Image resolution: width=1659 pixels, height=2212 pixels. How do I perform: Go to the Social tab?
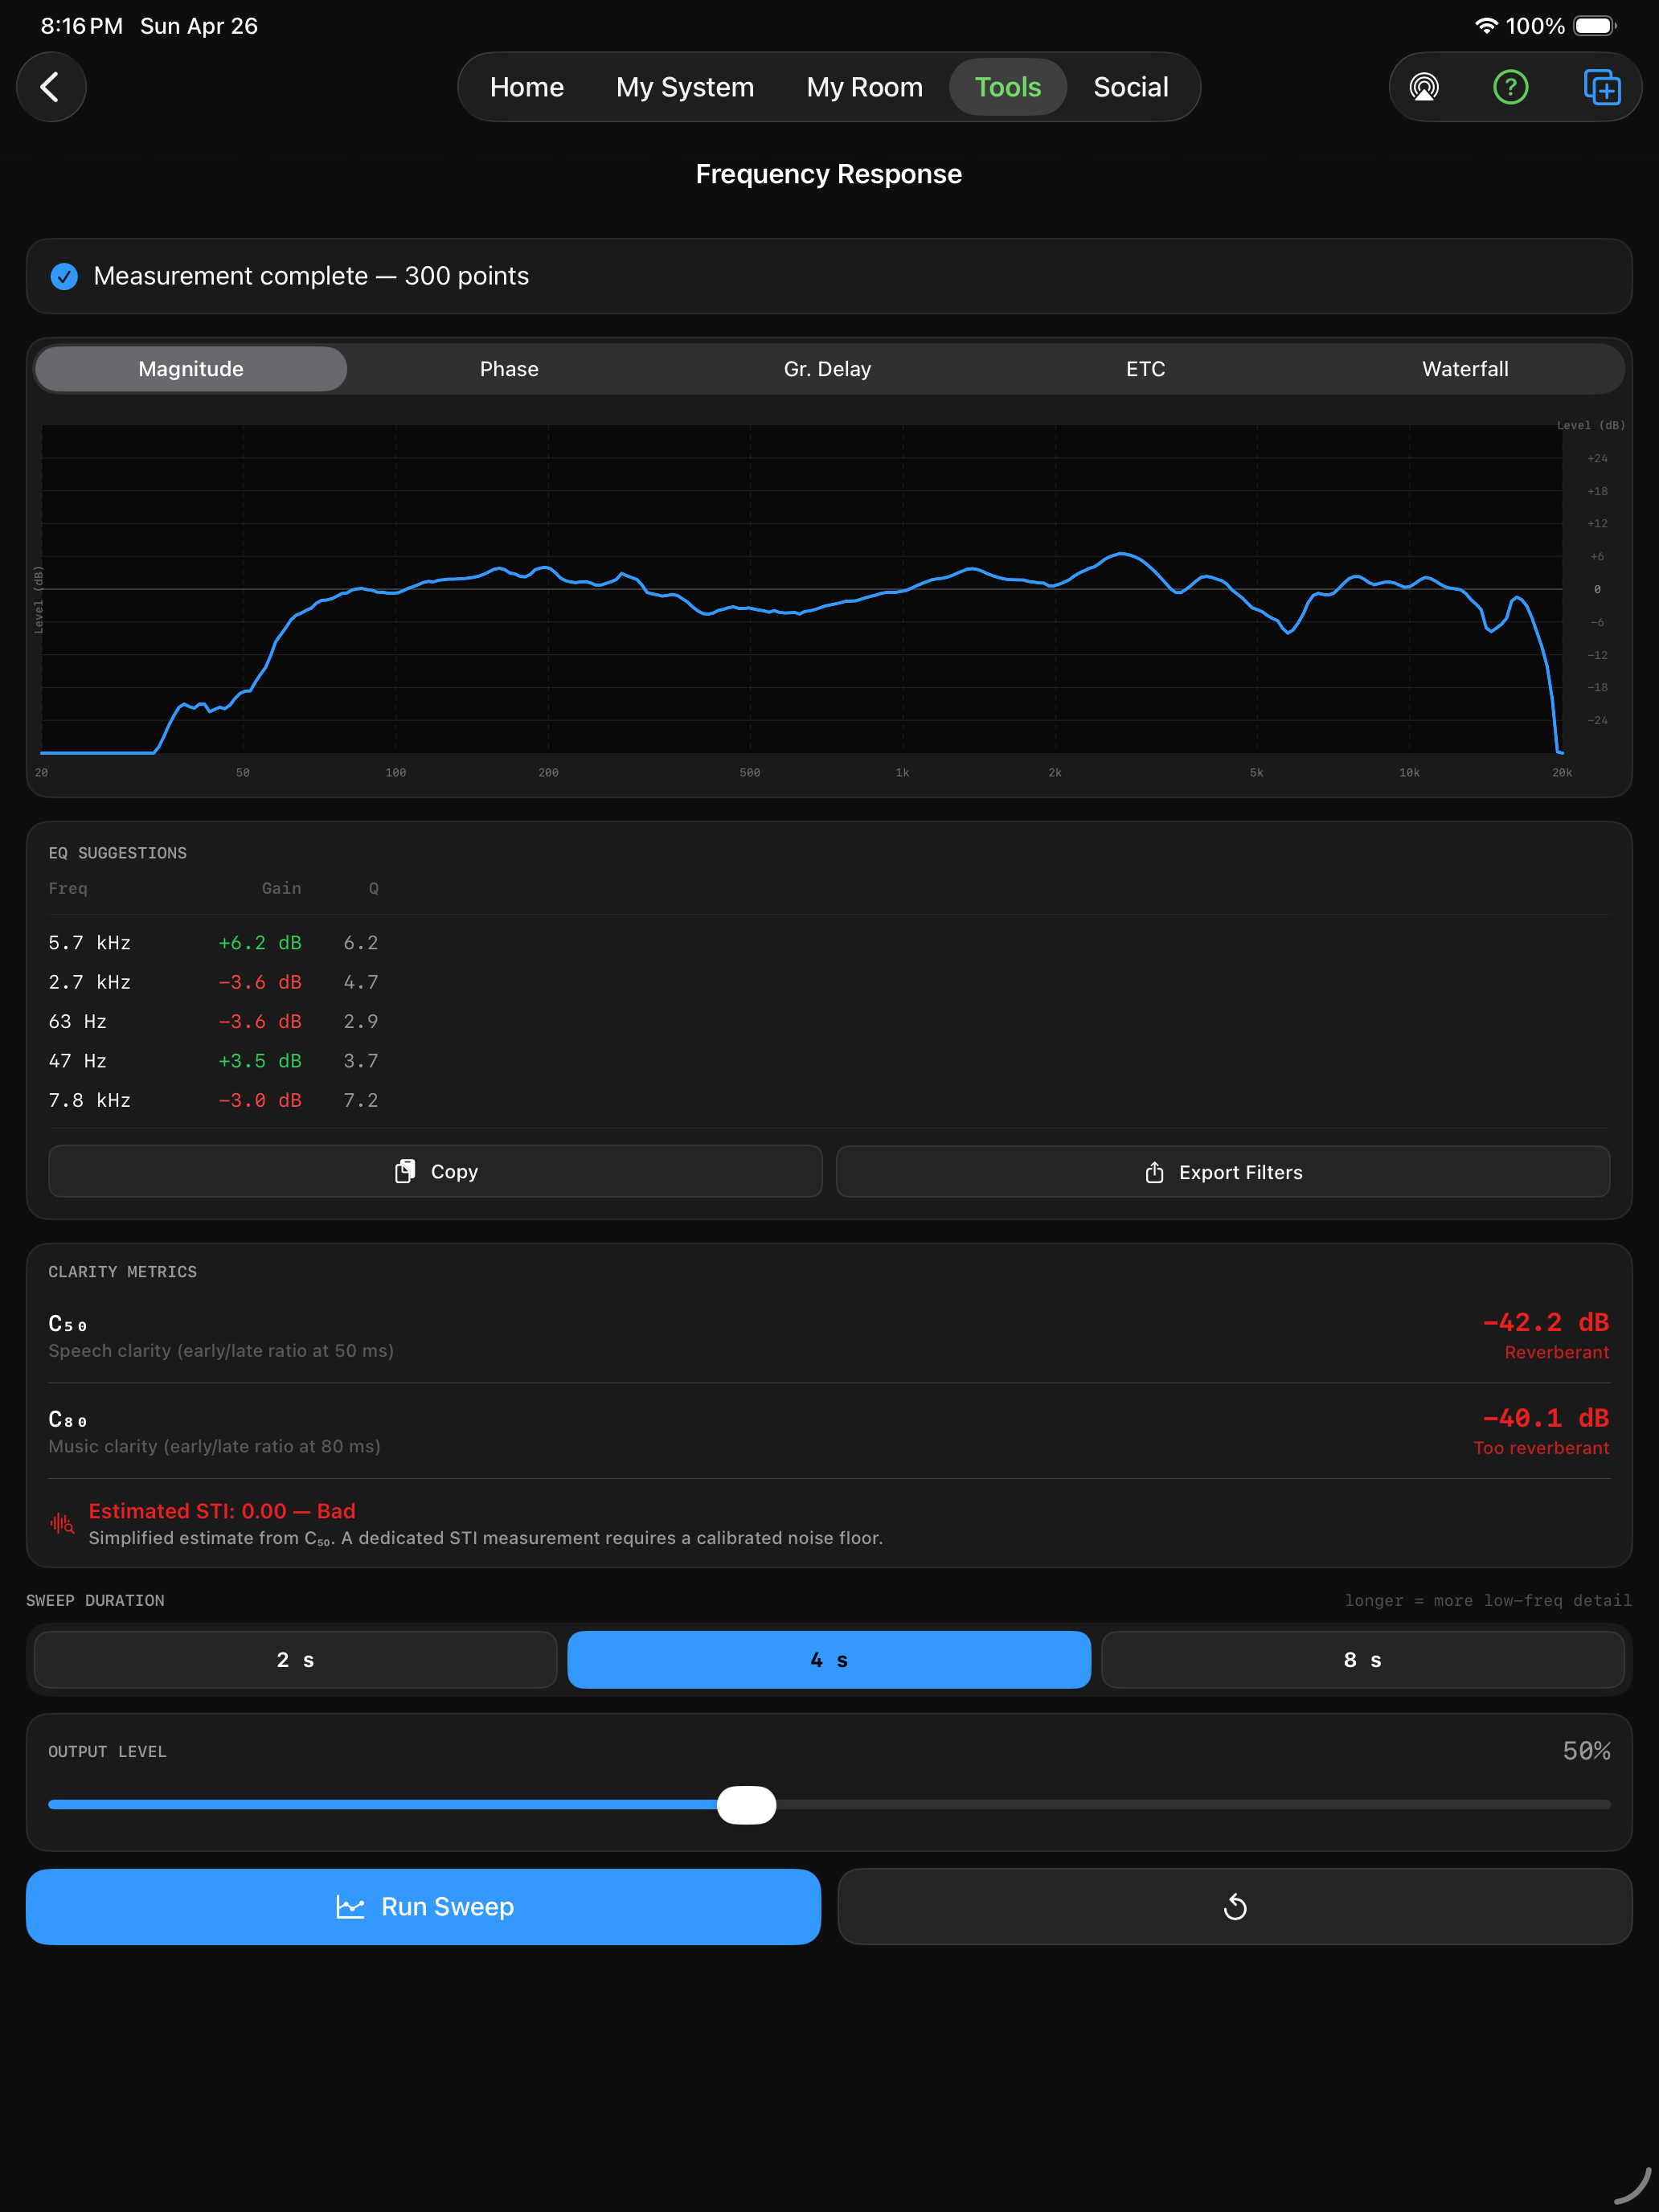1130,87
